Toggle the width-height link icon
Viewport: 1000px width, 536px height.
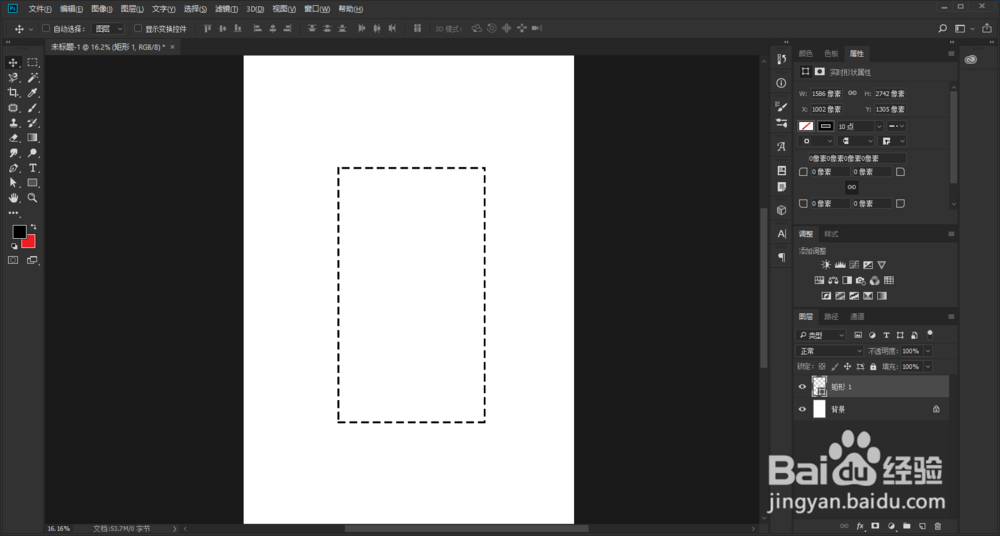tap(852, 93)
